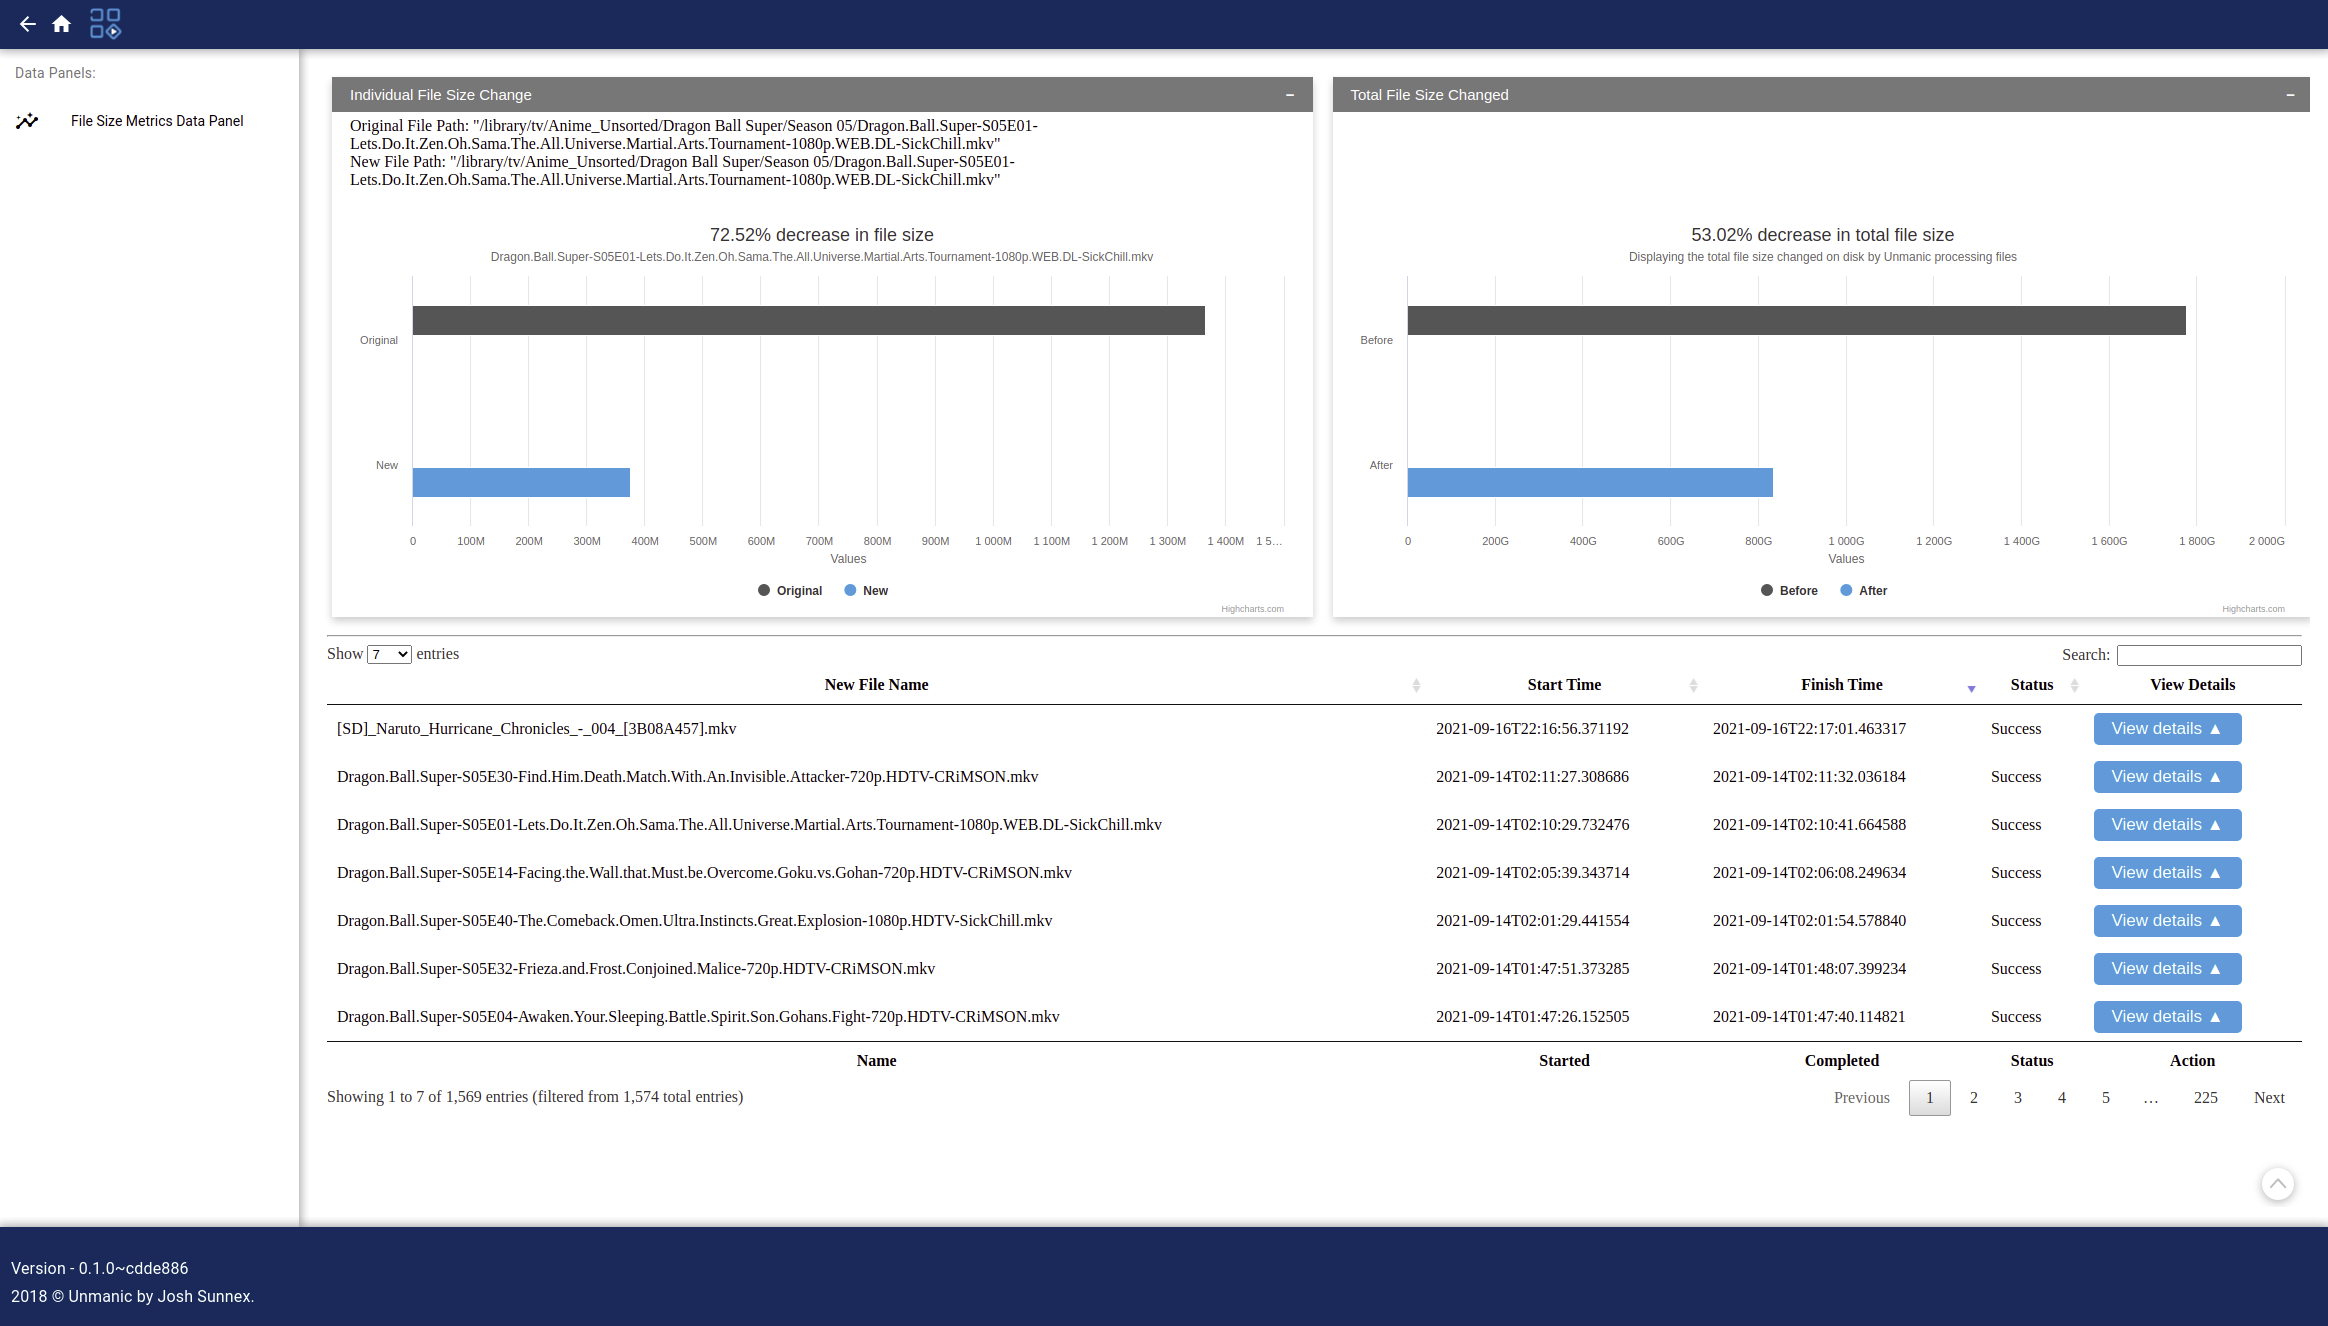This screenshot has width=2328, height=1326.
Task: Go to the home icon
Action: click(61, 24)
